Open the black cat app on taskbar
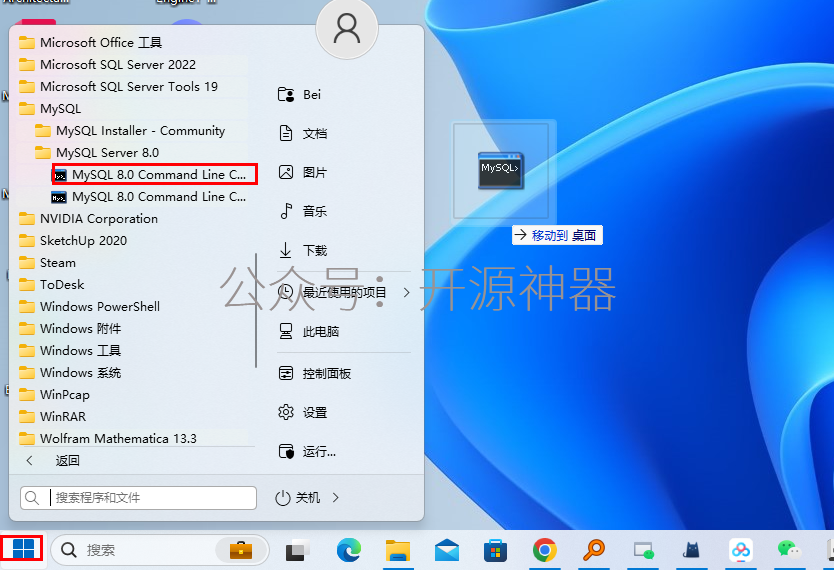 691,550
